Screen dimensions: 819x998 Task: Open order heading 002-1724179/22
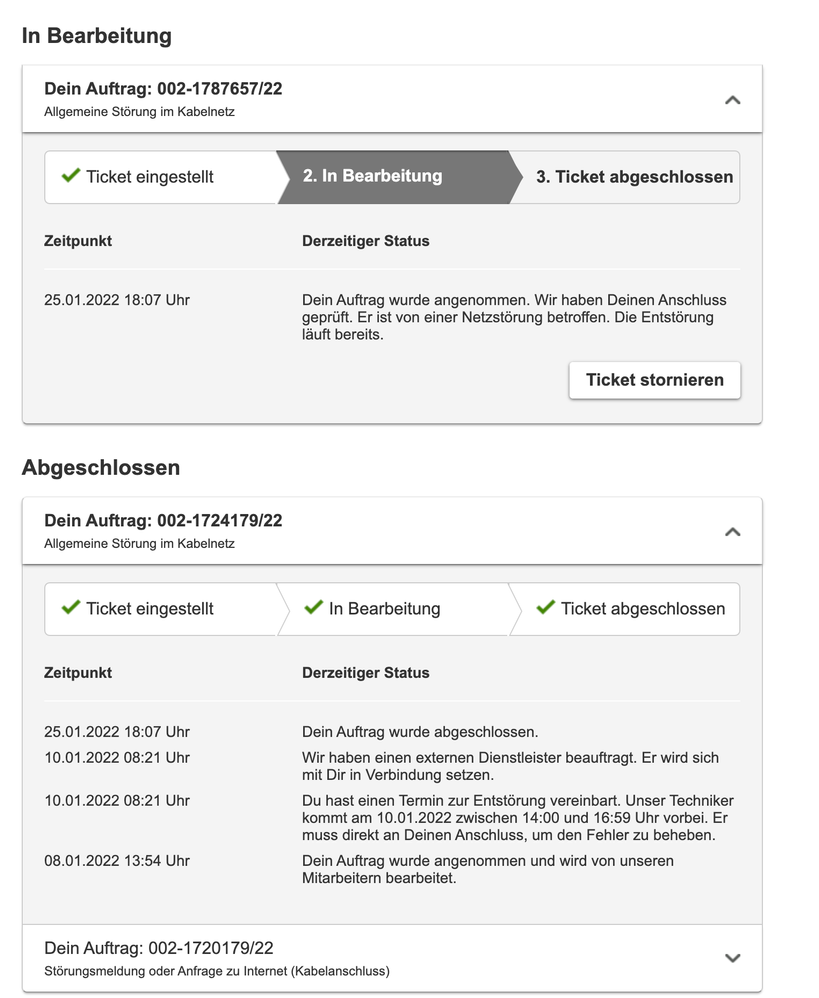pos(163,521)
